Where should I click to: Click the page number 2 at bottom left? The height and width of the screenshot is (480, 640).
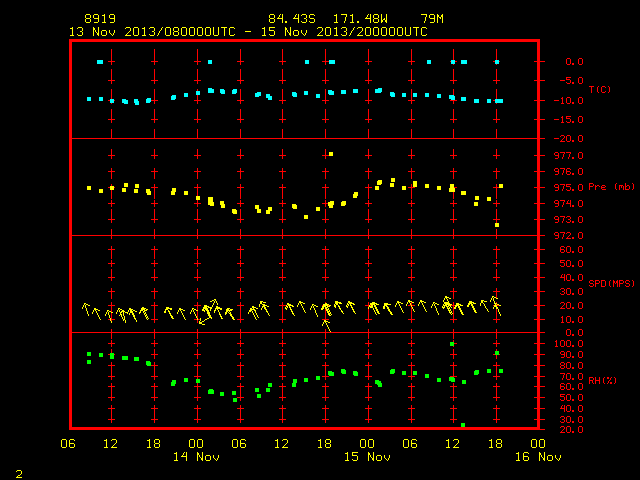coord(19,474)
